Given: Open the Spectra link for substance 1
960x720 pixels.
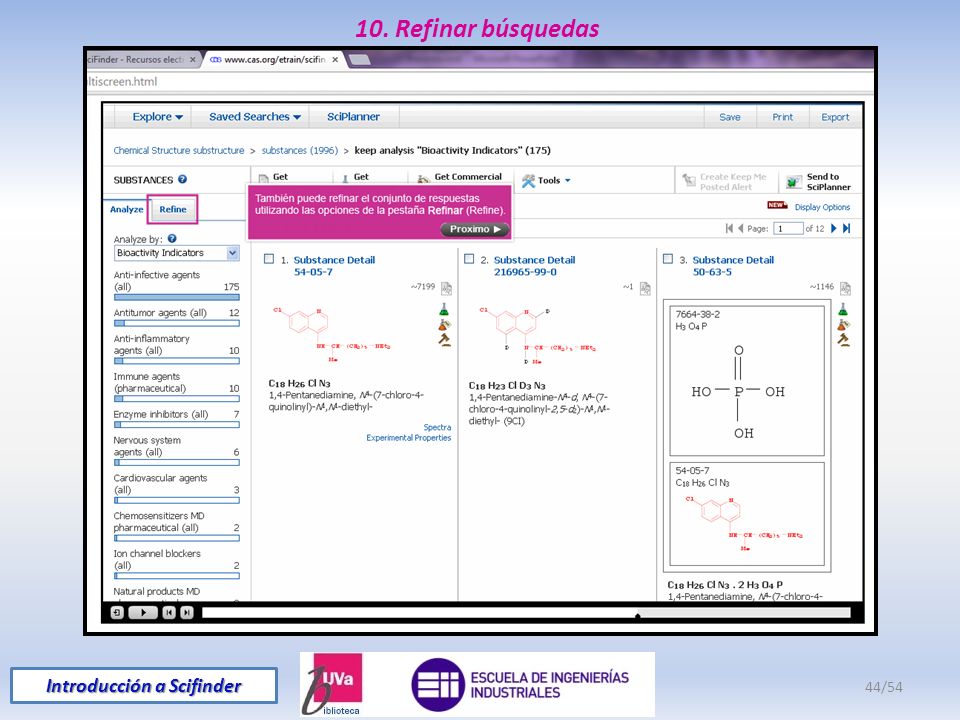Looking at the screenshot, I should tap(437, 427).
